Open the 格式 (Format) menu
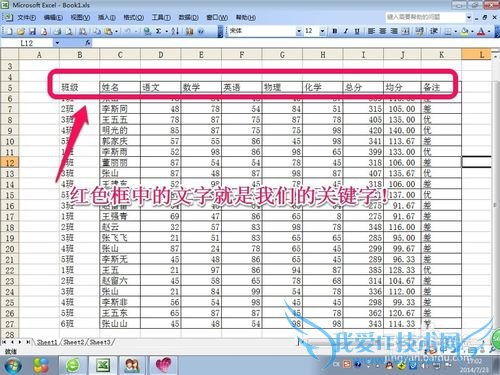This screenshot has height=375, width=500. pos(134,18)
